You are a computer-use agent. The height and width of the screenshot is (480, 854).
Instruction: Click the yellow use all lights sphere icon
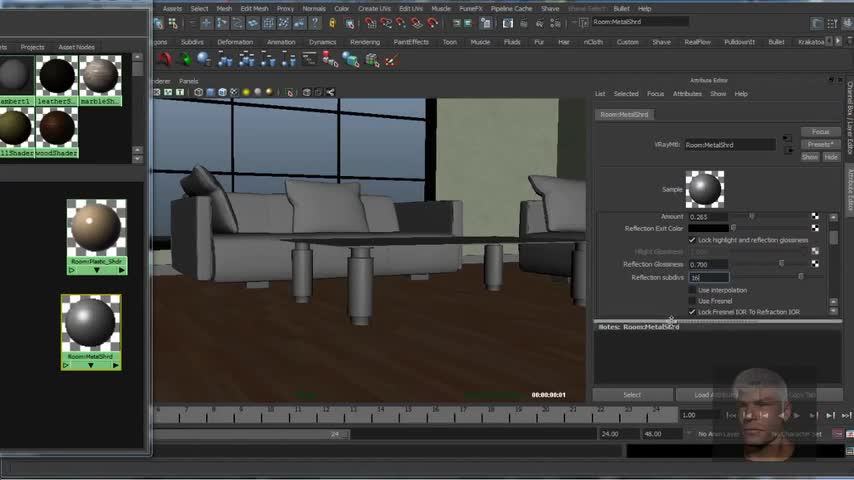pyautogui.click(x=246, y=92)
